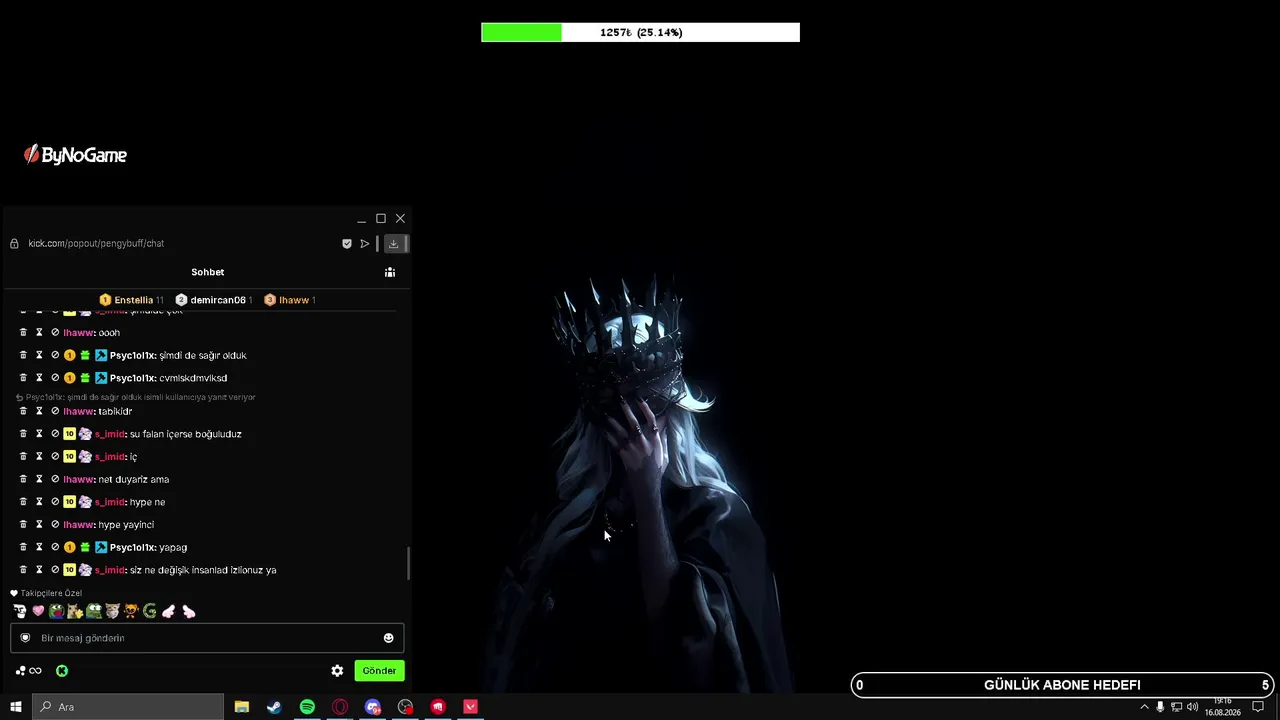Click s_imid username on "hype ne" message
This screenshot has height=720, width=1280.
[x=110, y=502]
